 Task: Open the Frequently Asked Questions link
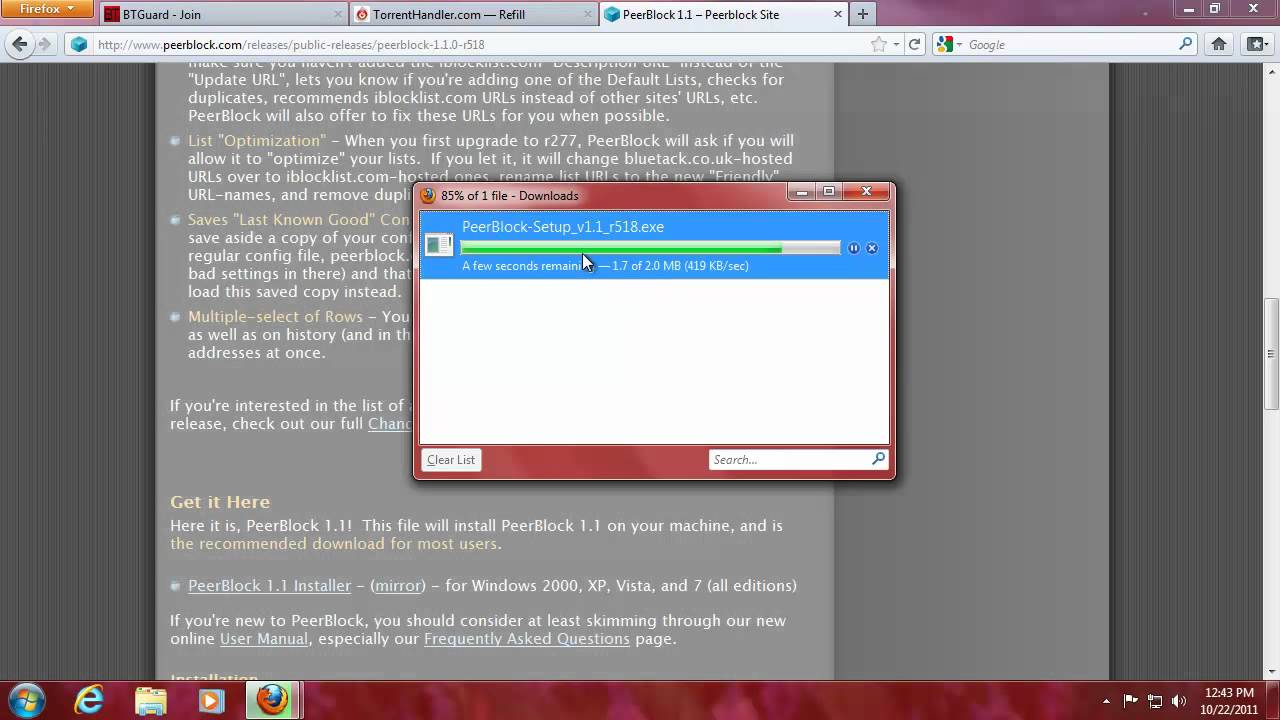point(527,639)
